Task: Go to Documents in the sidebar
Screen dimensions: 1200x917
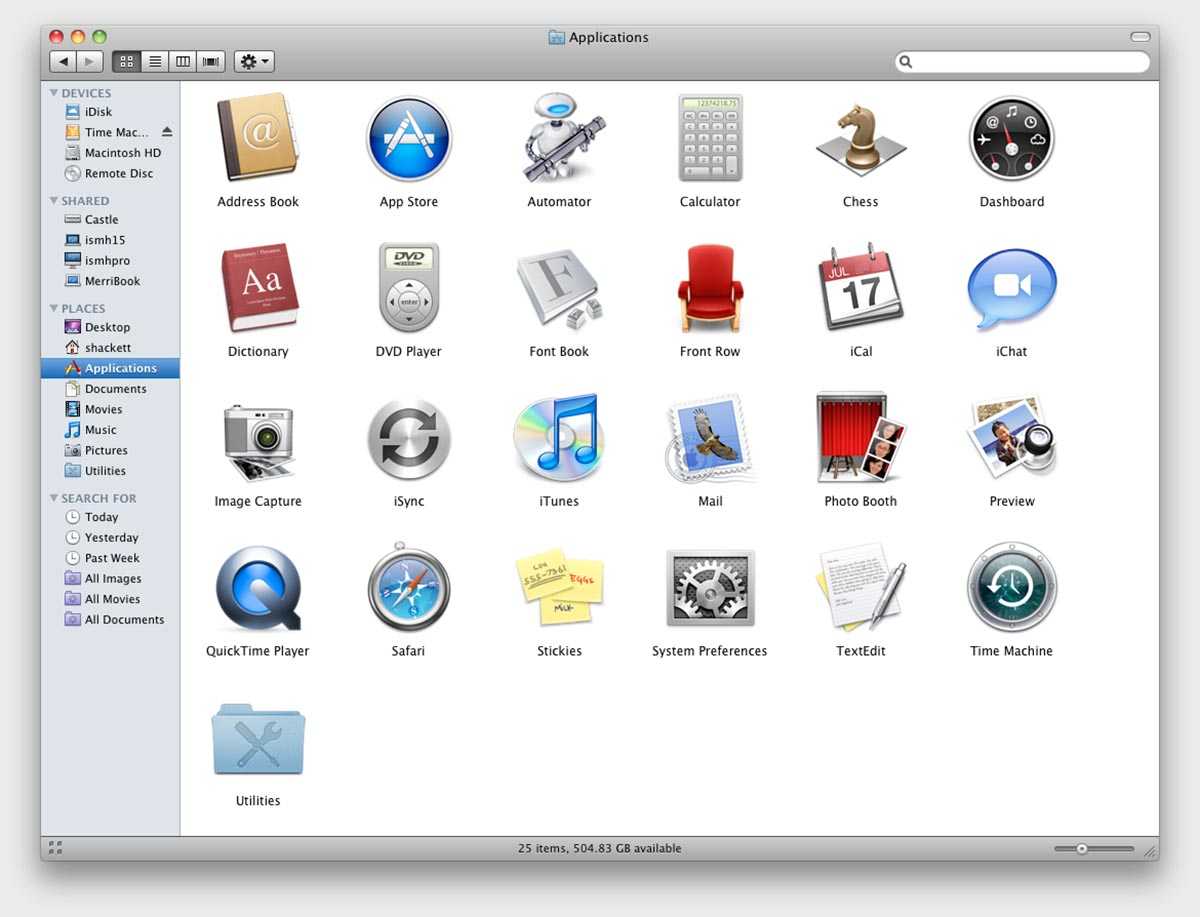Action: [115, 389]
